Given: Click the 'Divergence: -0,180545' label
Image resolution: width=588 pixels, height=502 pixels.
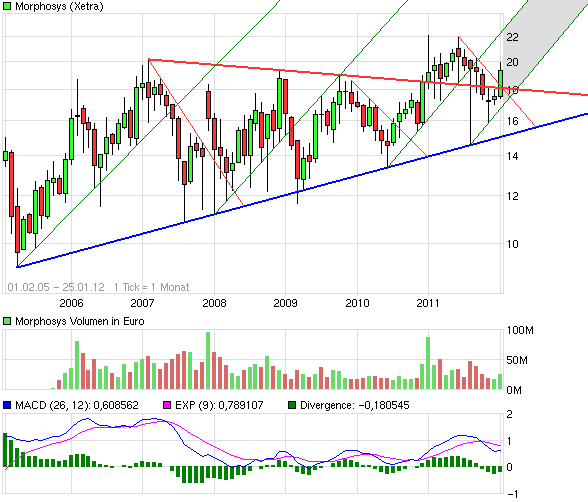Looking at the screenshot, I should (x=355, y=405).
